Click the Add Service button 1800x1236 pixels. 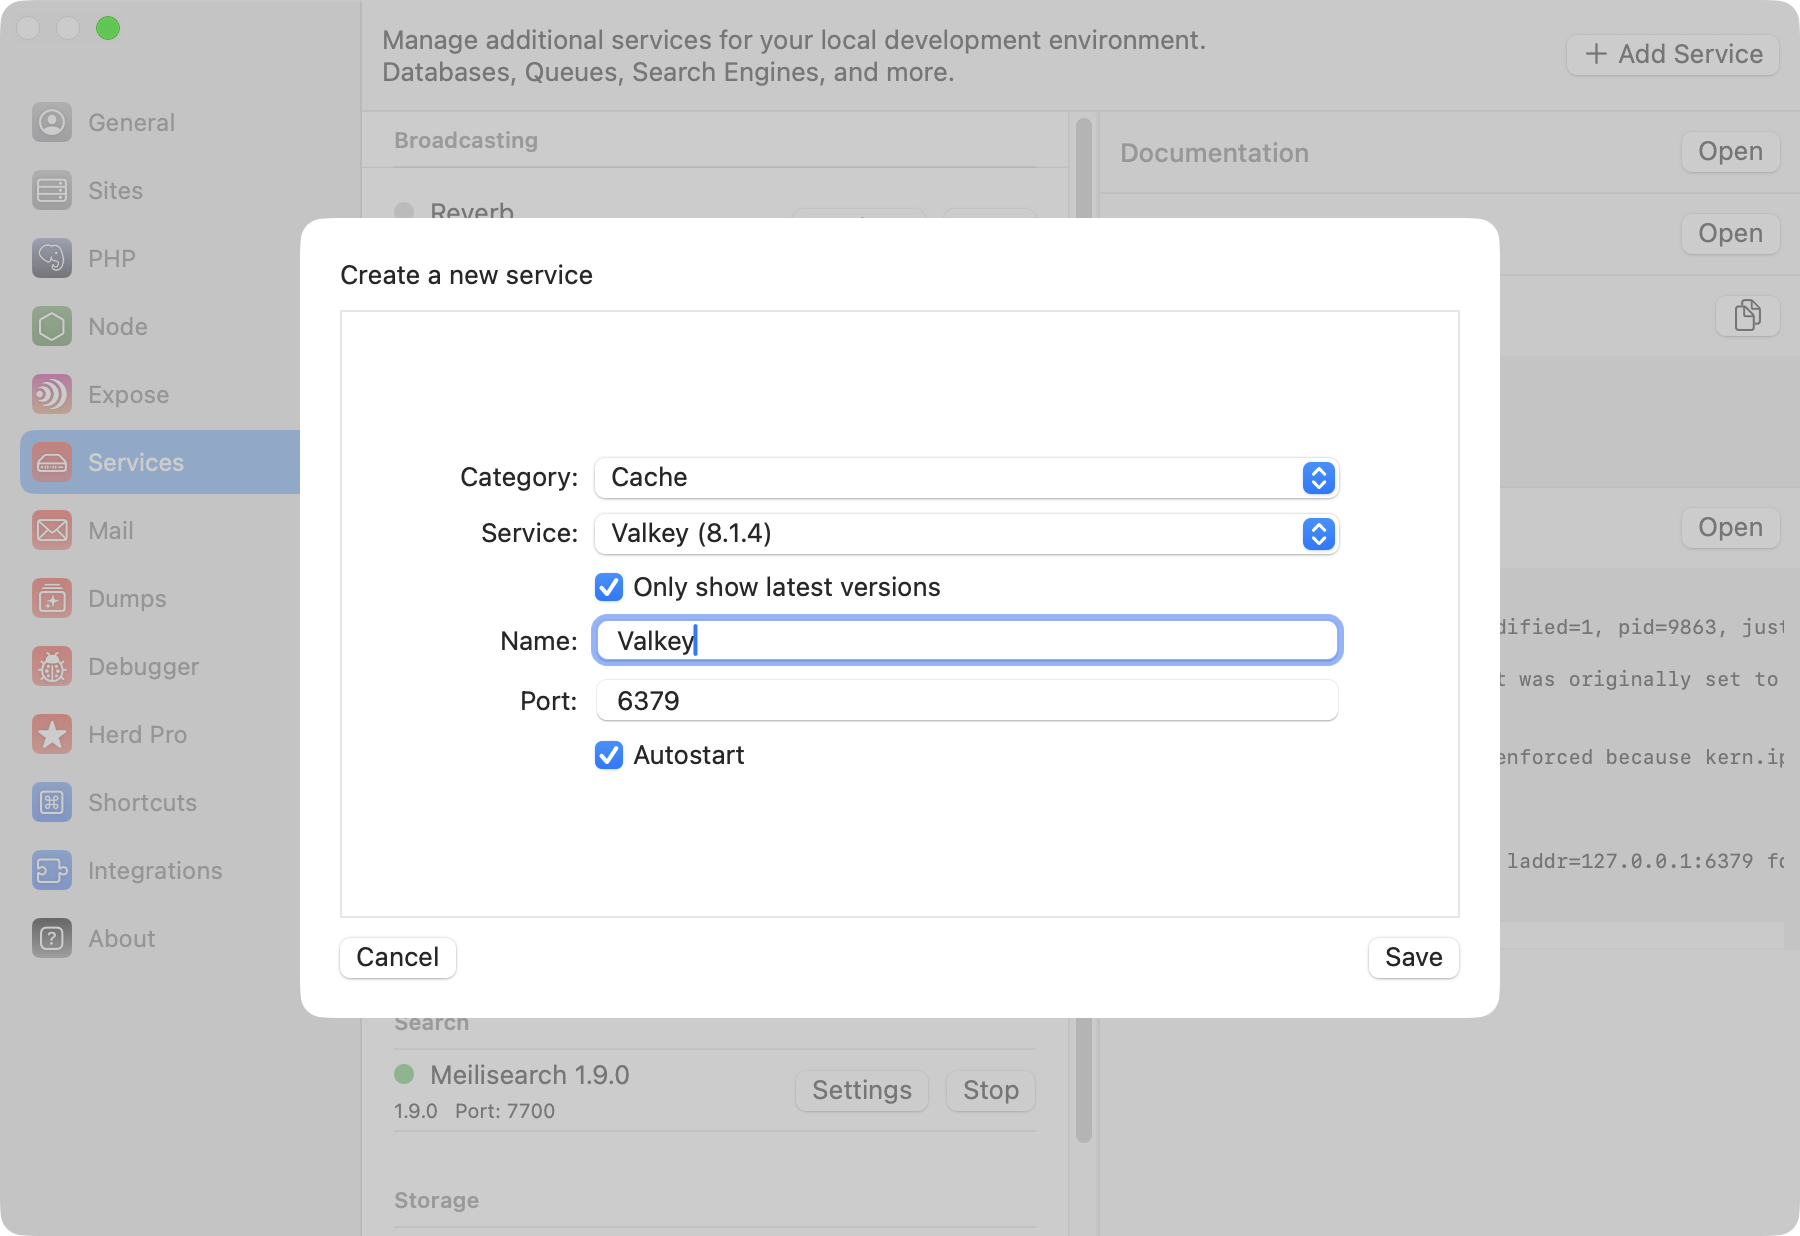1672,54
